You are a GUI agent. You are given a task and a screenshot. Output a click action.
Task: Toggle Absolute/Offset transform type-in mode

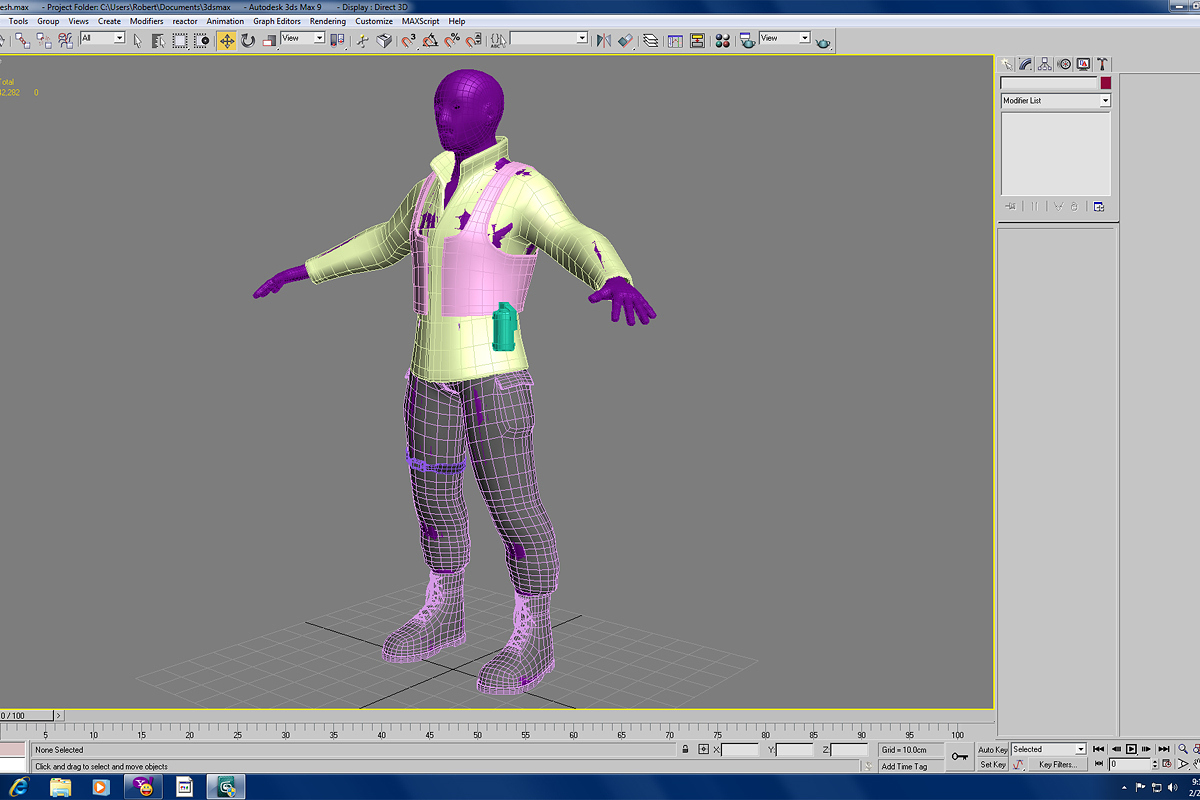[704, 749]
